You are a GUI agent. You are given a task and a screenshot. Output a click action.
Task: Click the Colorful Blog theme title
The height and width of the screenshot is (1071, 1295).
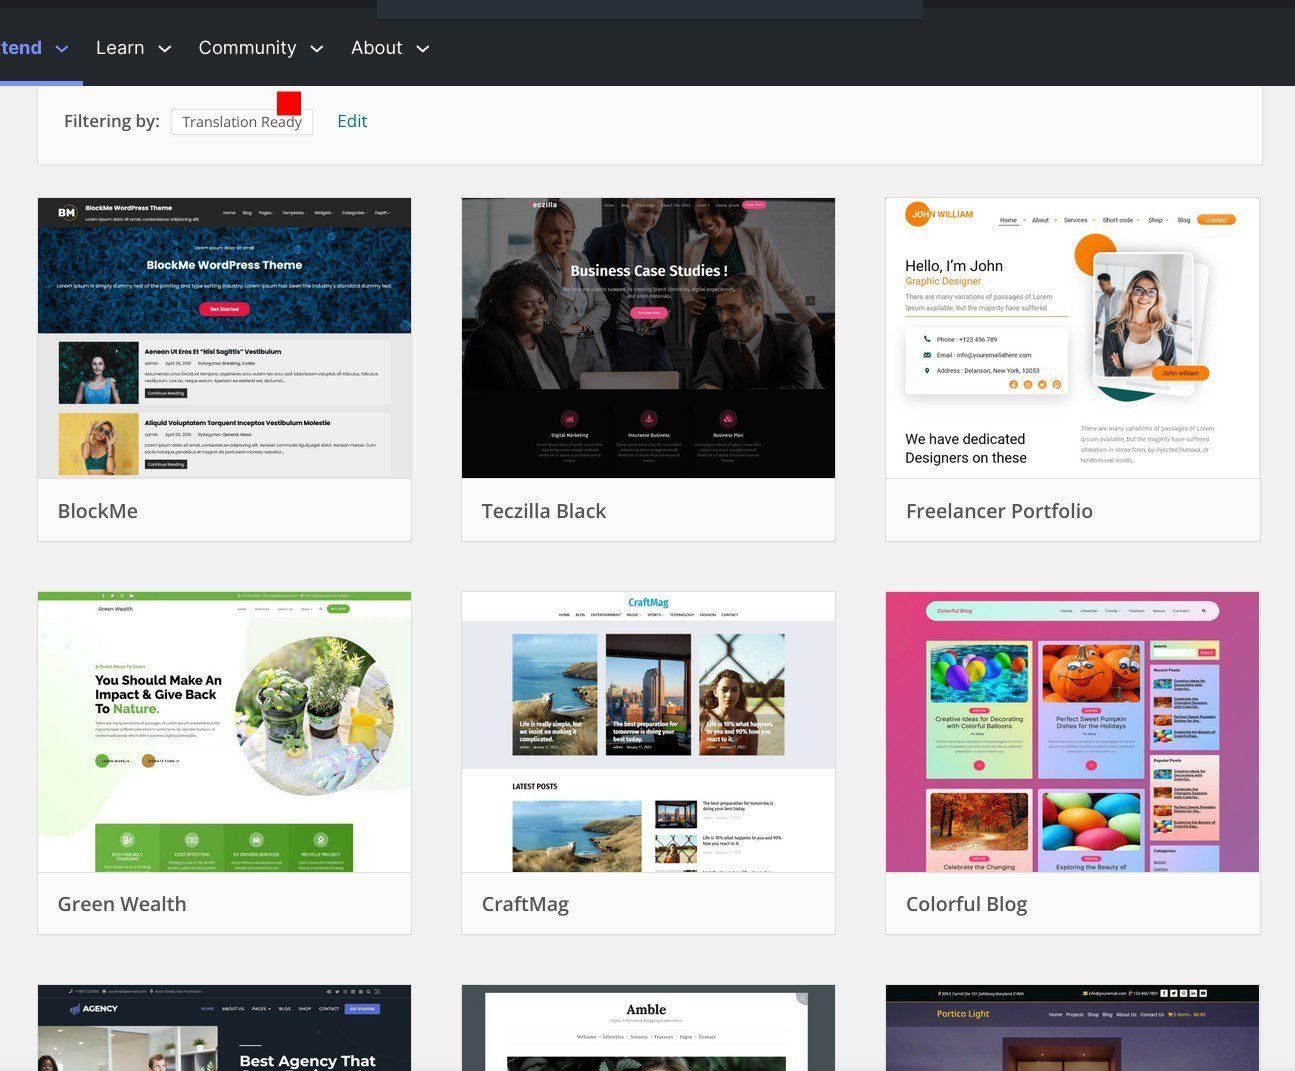click(x=966, y=904)
